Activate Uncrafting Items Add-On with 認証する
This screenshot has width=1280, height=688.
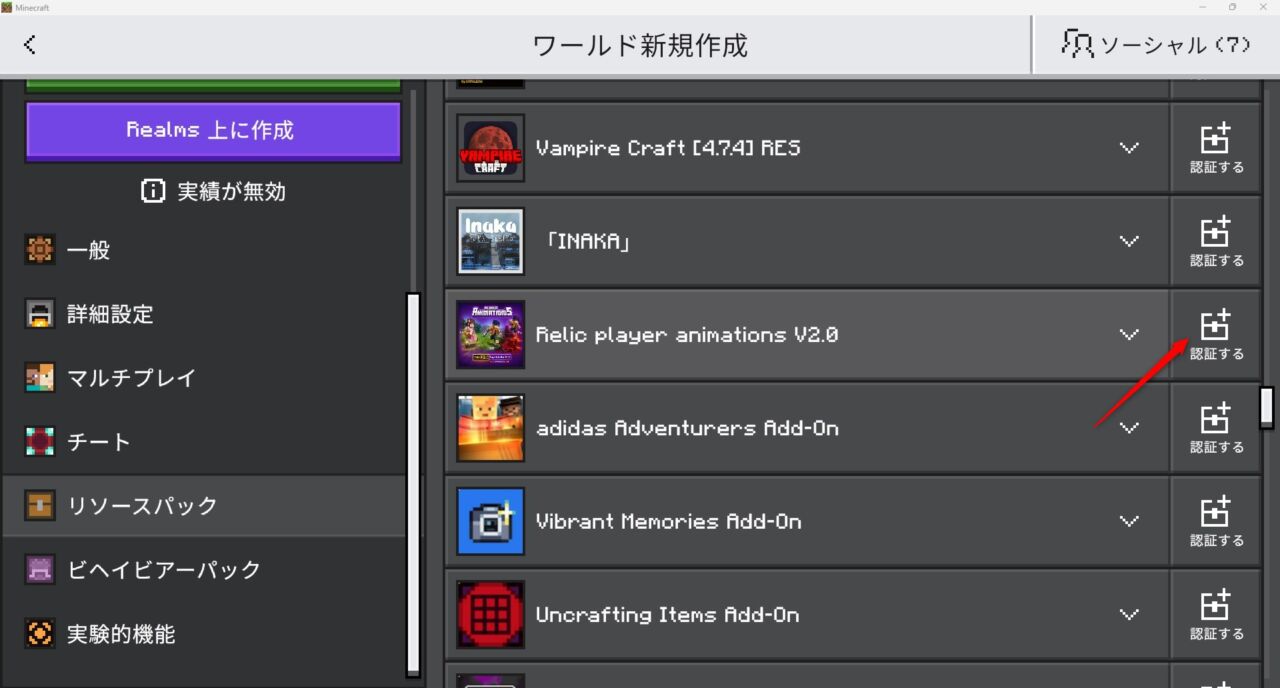(1216, 614)
